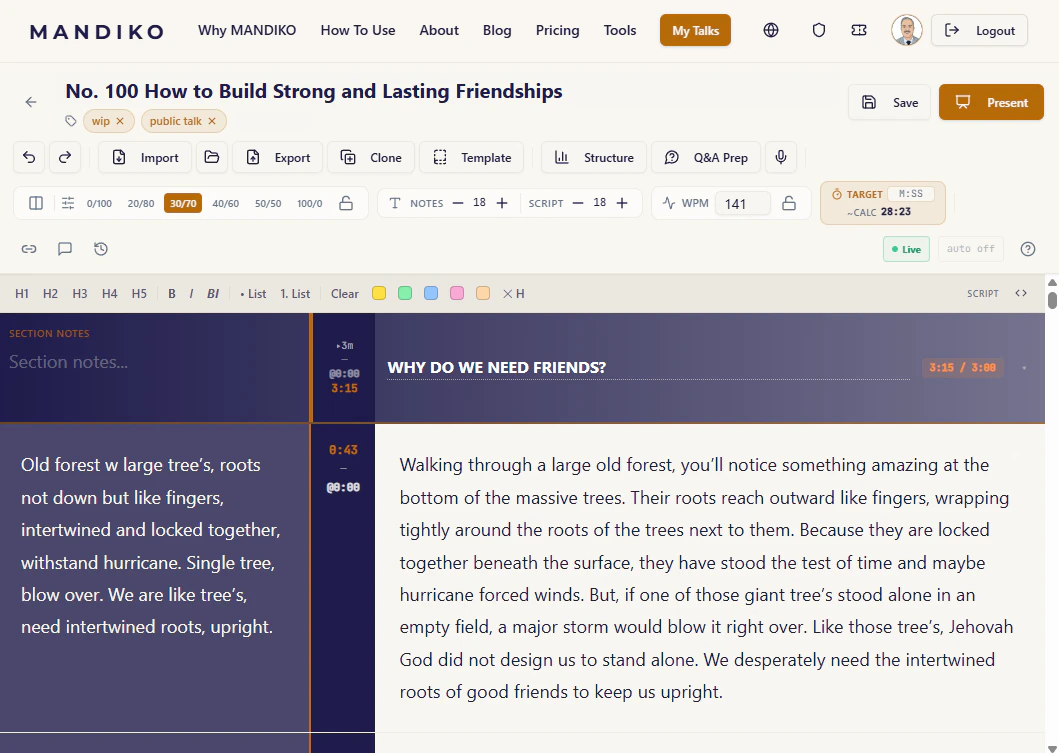Increase the NOTES font size

pyautogui.click(x=502, y=203)
